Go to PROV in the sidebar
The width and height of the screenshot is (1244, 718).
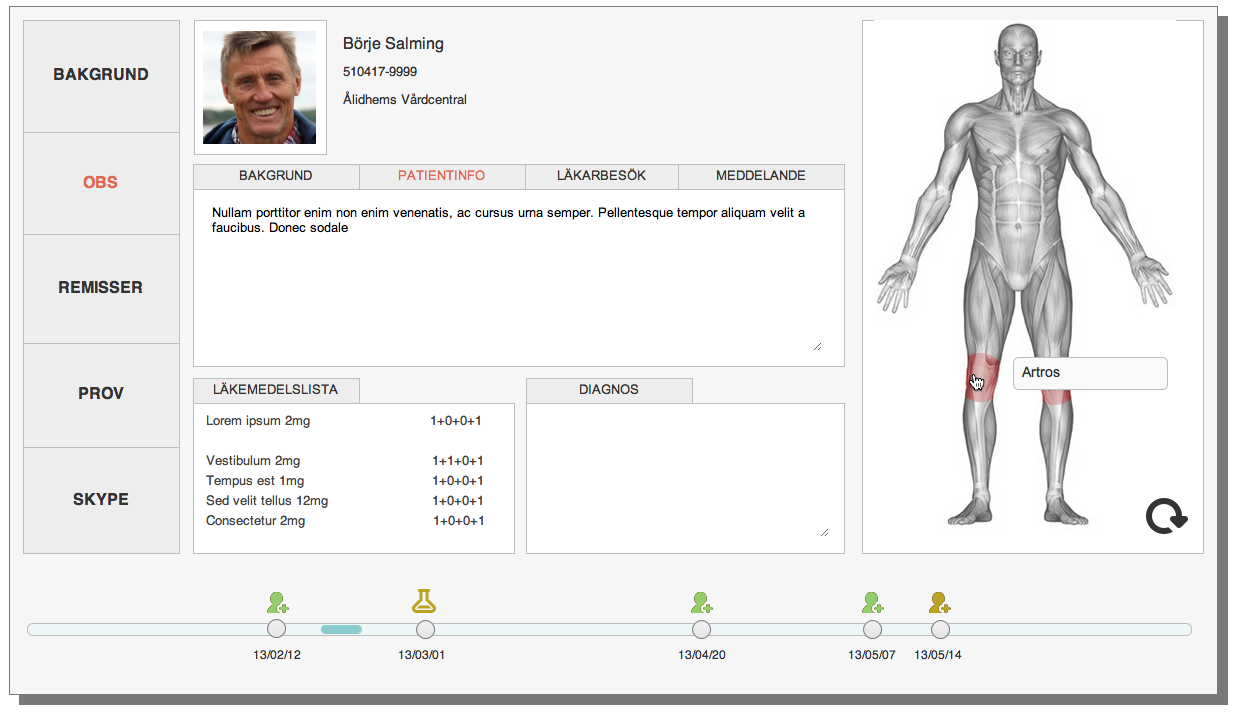point(101,395)
